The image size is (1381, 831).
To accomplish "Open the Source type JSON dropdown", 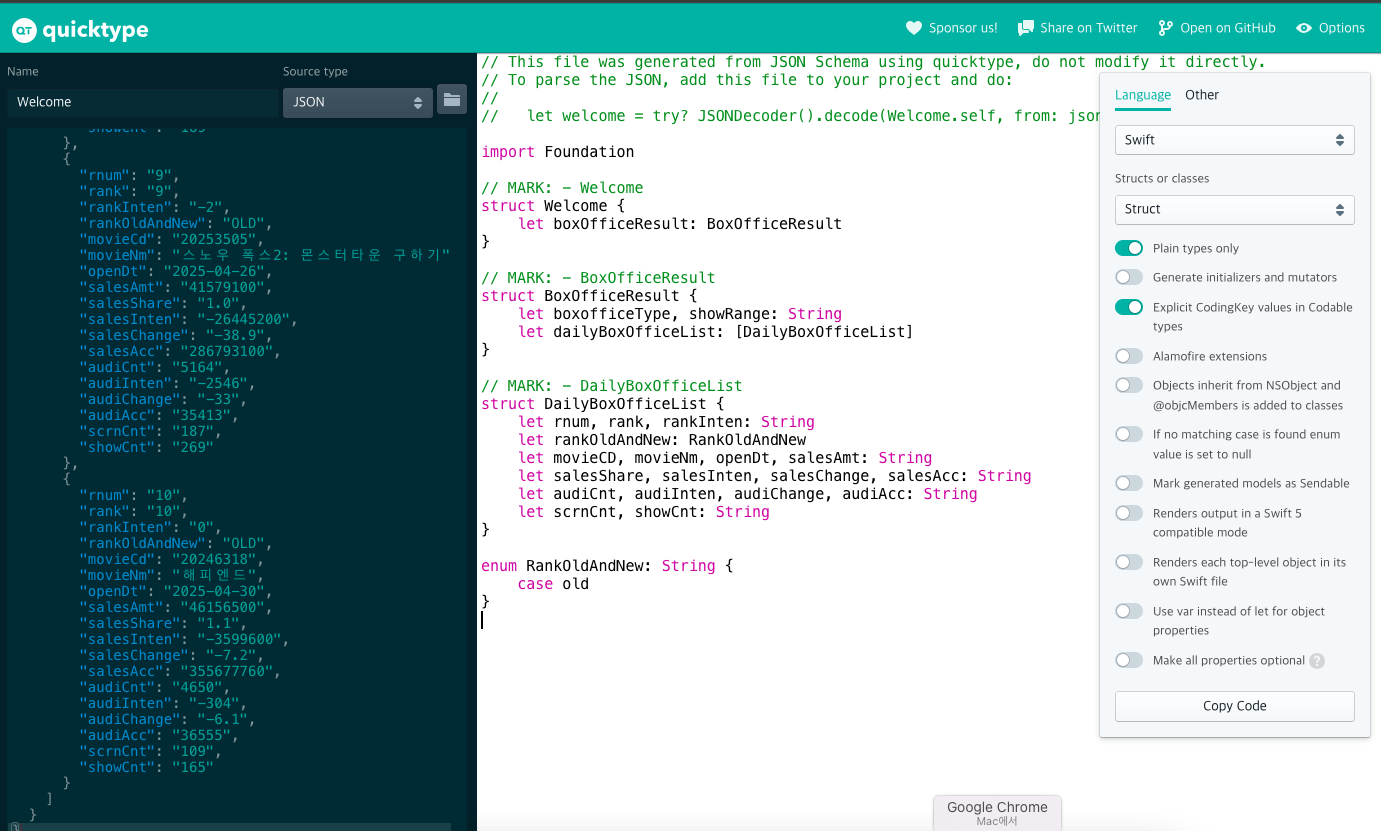I will 358,102.
